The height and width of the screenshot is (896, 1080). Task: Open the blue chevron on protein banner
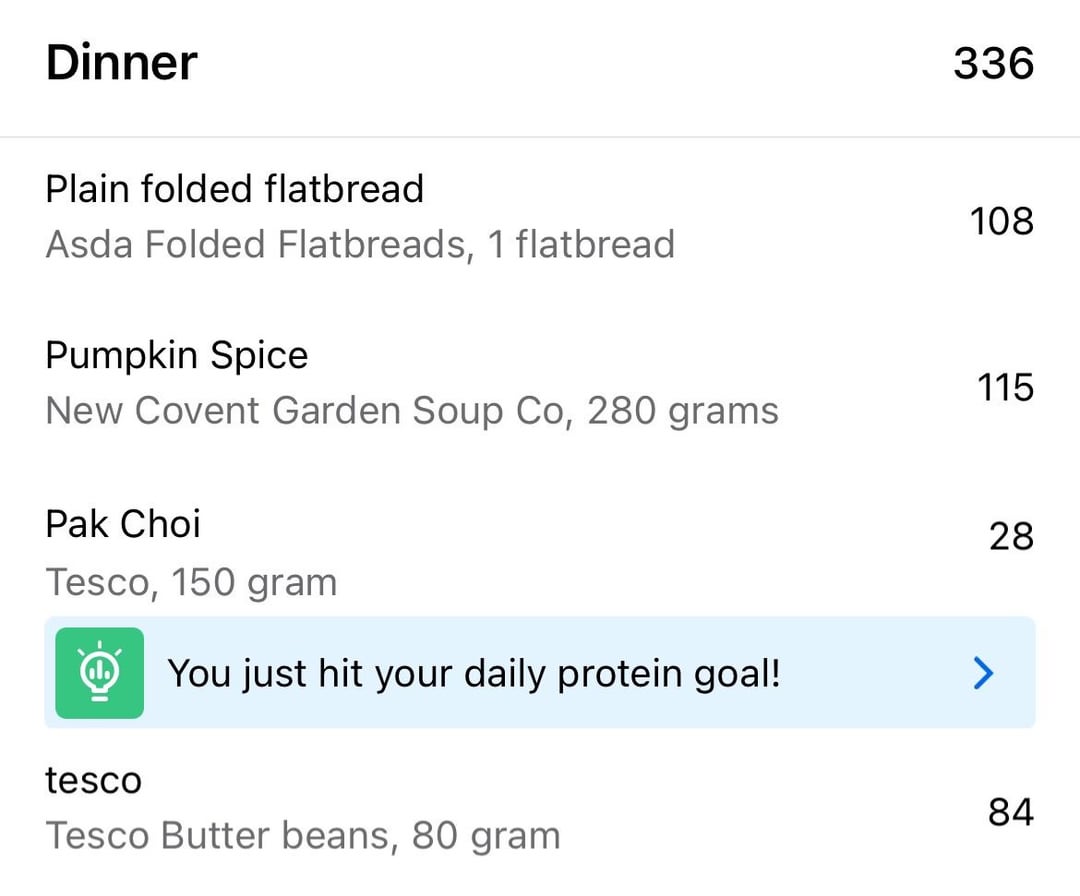[x=984, y=673]
